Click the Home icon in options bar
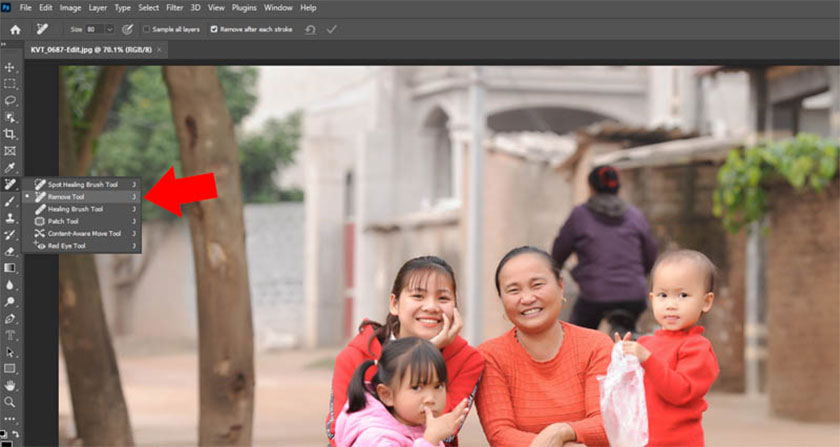This screenshot has height=447, width=840. click(16, 29)
